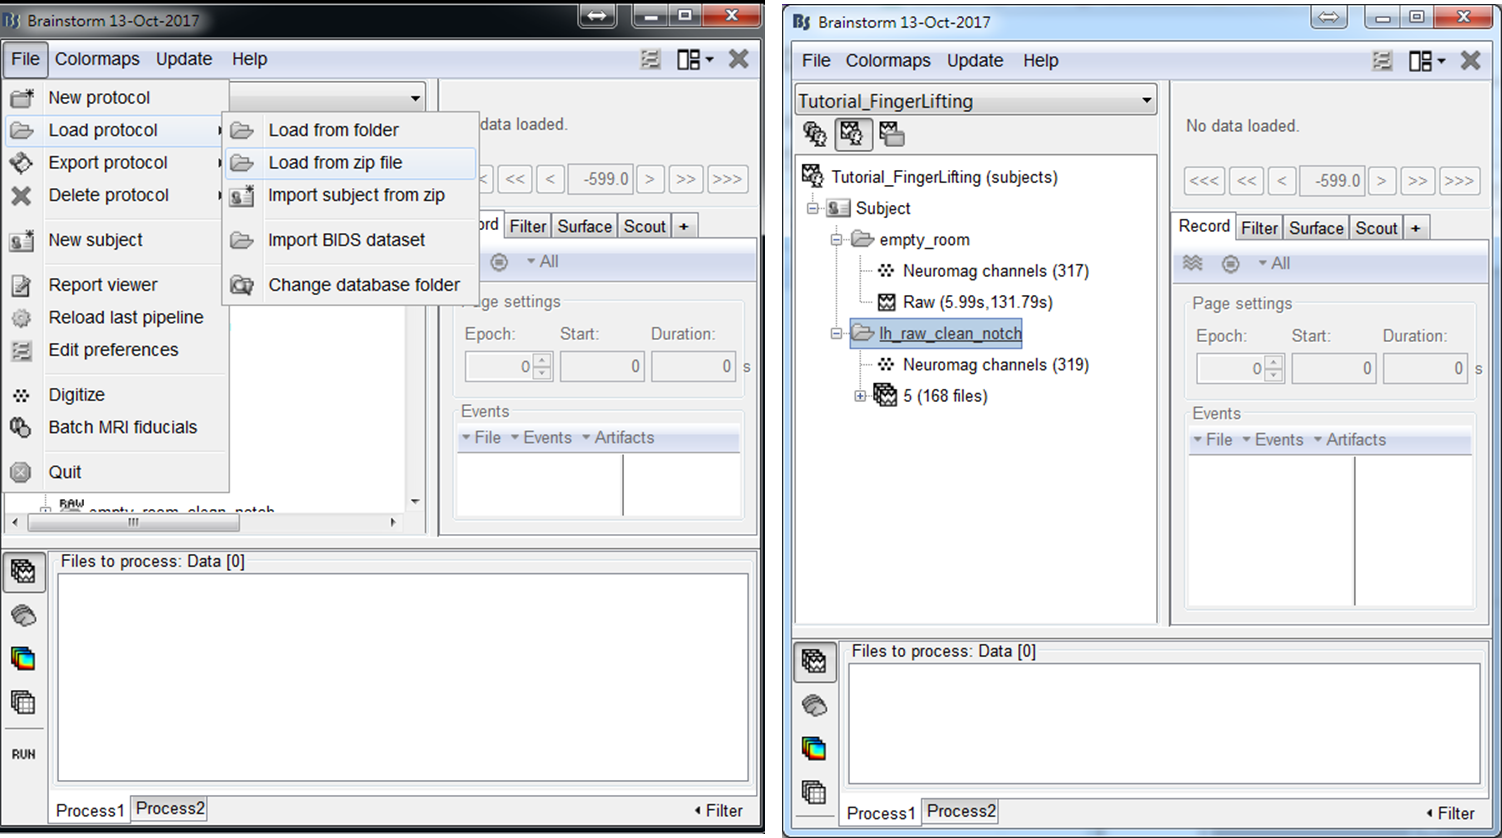This screenshot has height=838, width=1502.
Task: Open File menu in right window
Action: 816,60
